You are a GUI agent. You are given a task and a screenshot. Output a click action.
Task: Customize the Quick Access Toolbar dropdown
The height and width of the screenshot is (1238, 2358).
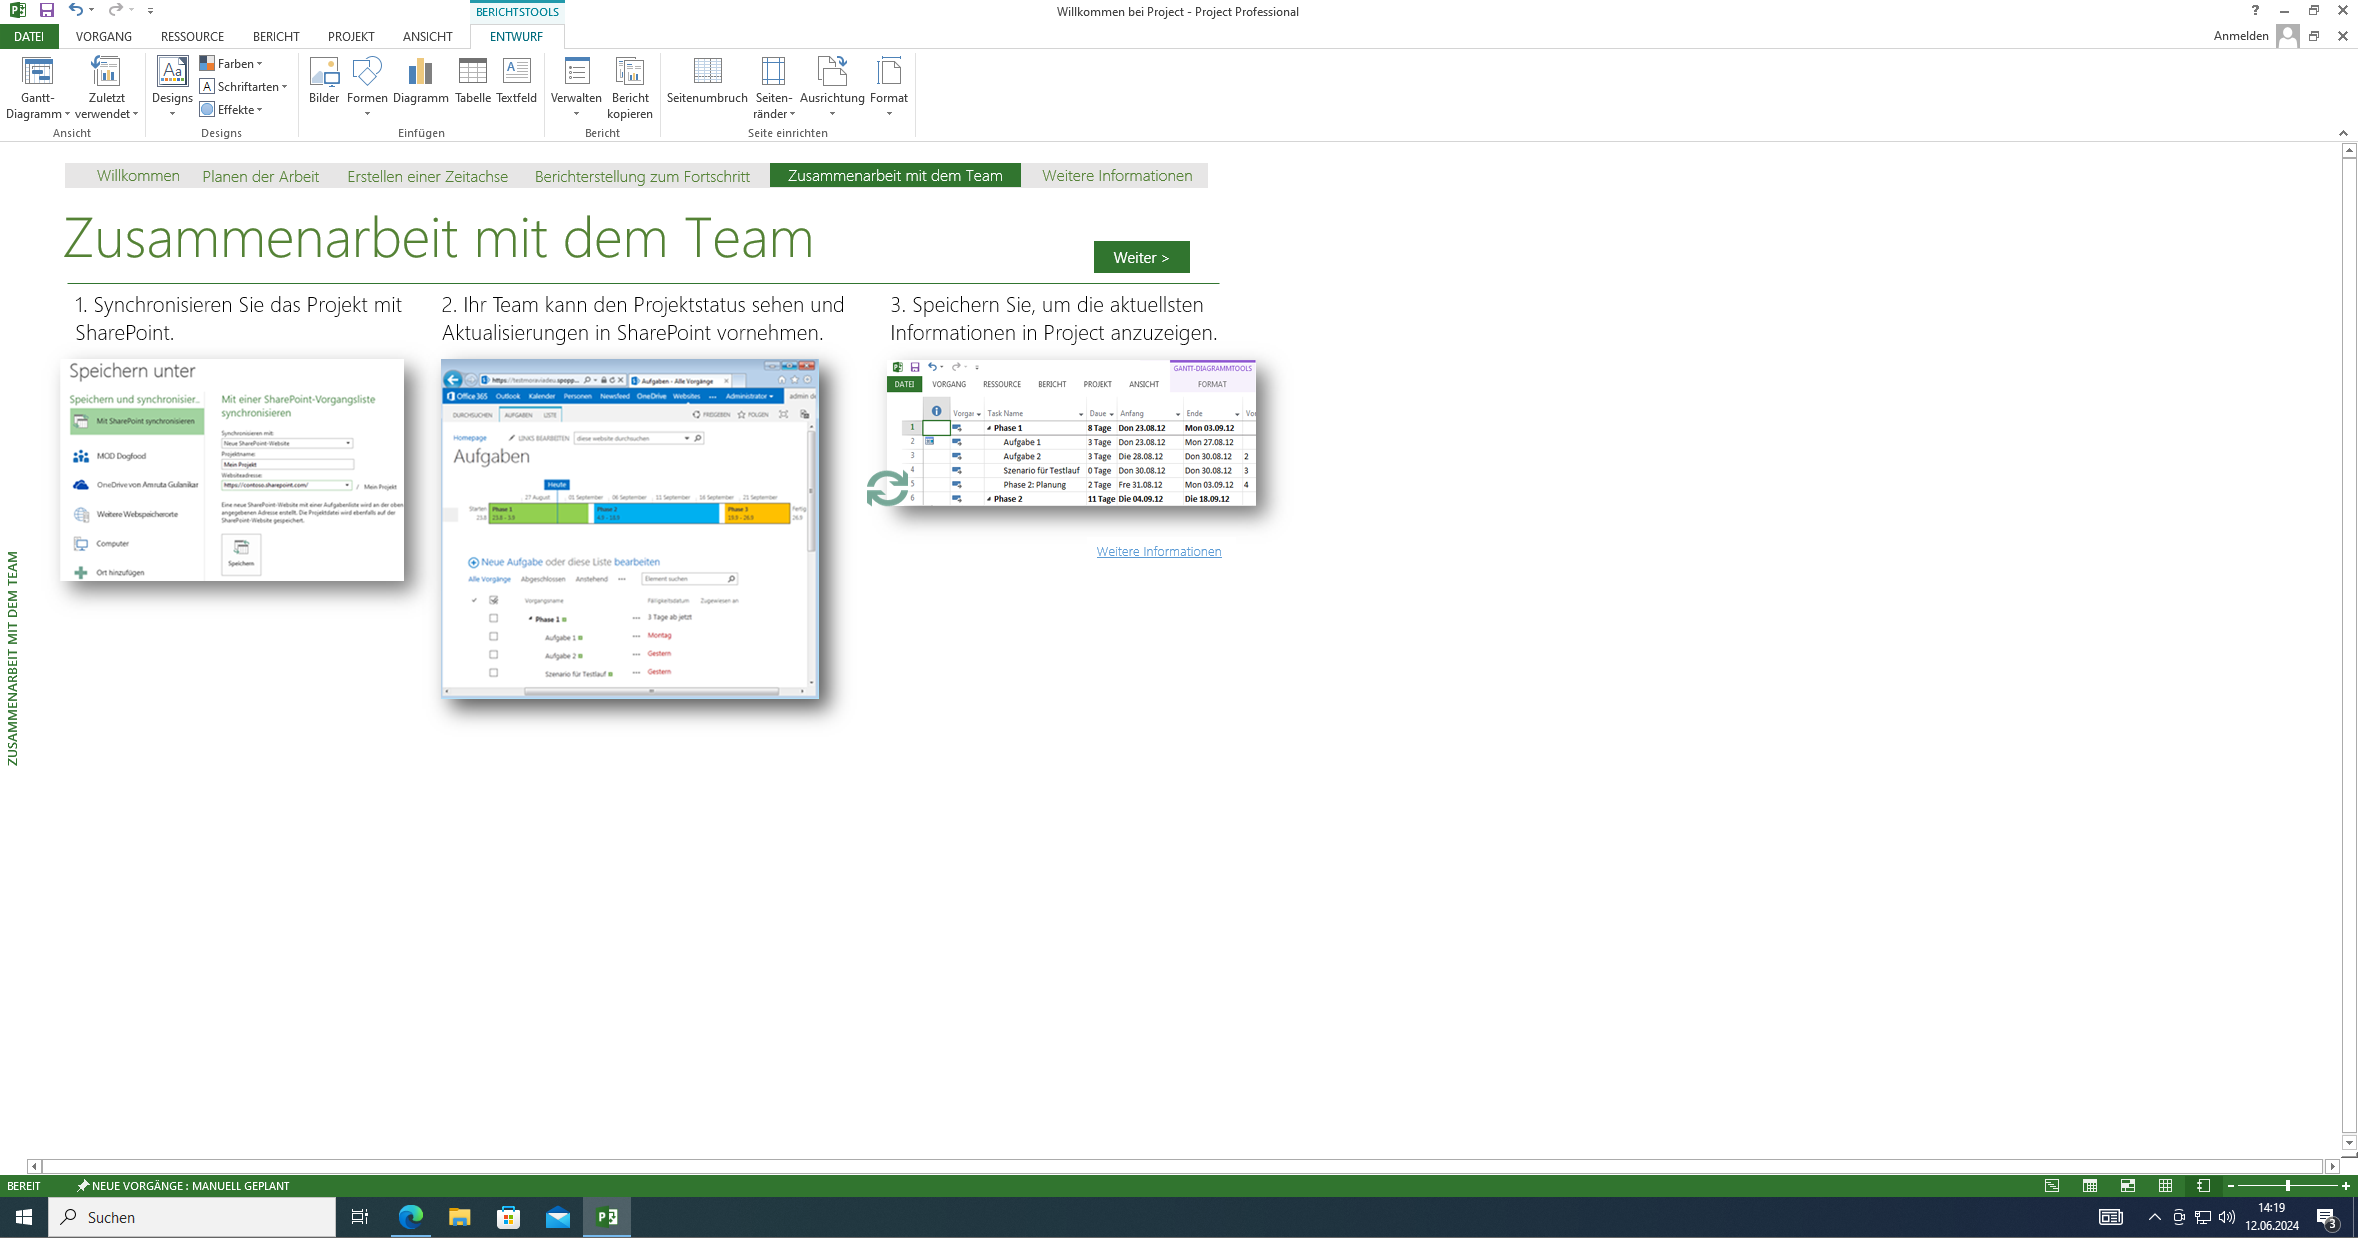[150, 10]
